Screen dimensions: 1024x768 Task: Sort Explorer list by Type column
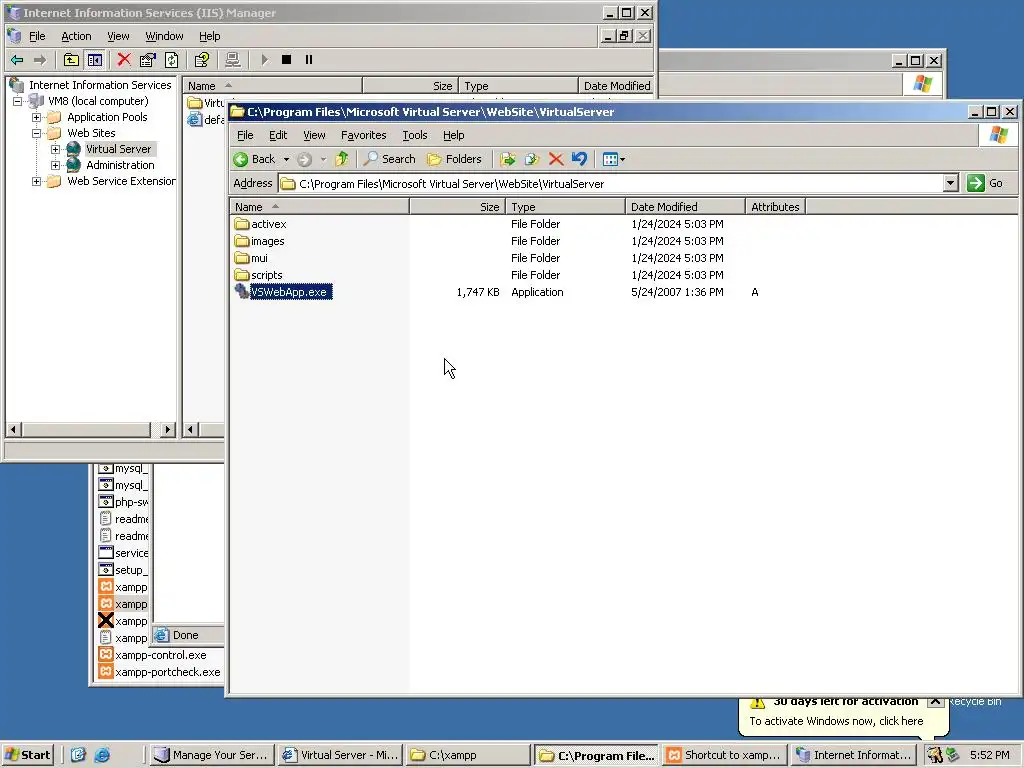pyautogui.click(x=566, y=207)
